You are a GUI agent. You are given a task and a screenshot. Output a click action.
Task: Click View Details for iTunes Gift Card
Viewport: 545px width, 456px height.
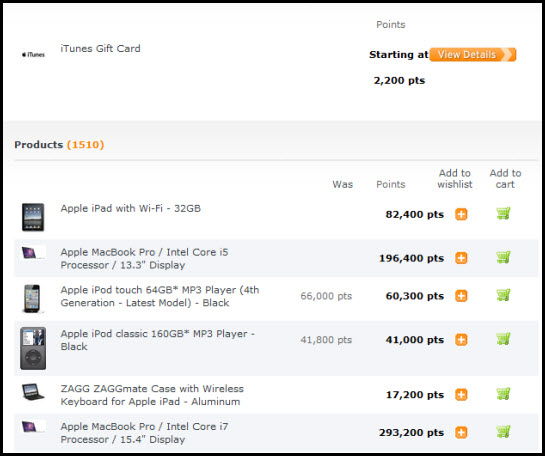pyautogui.click(x=473, y=55)
